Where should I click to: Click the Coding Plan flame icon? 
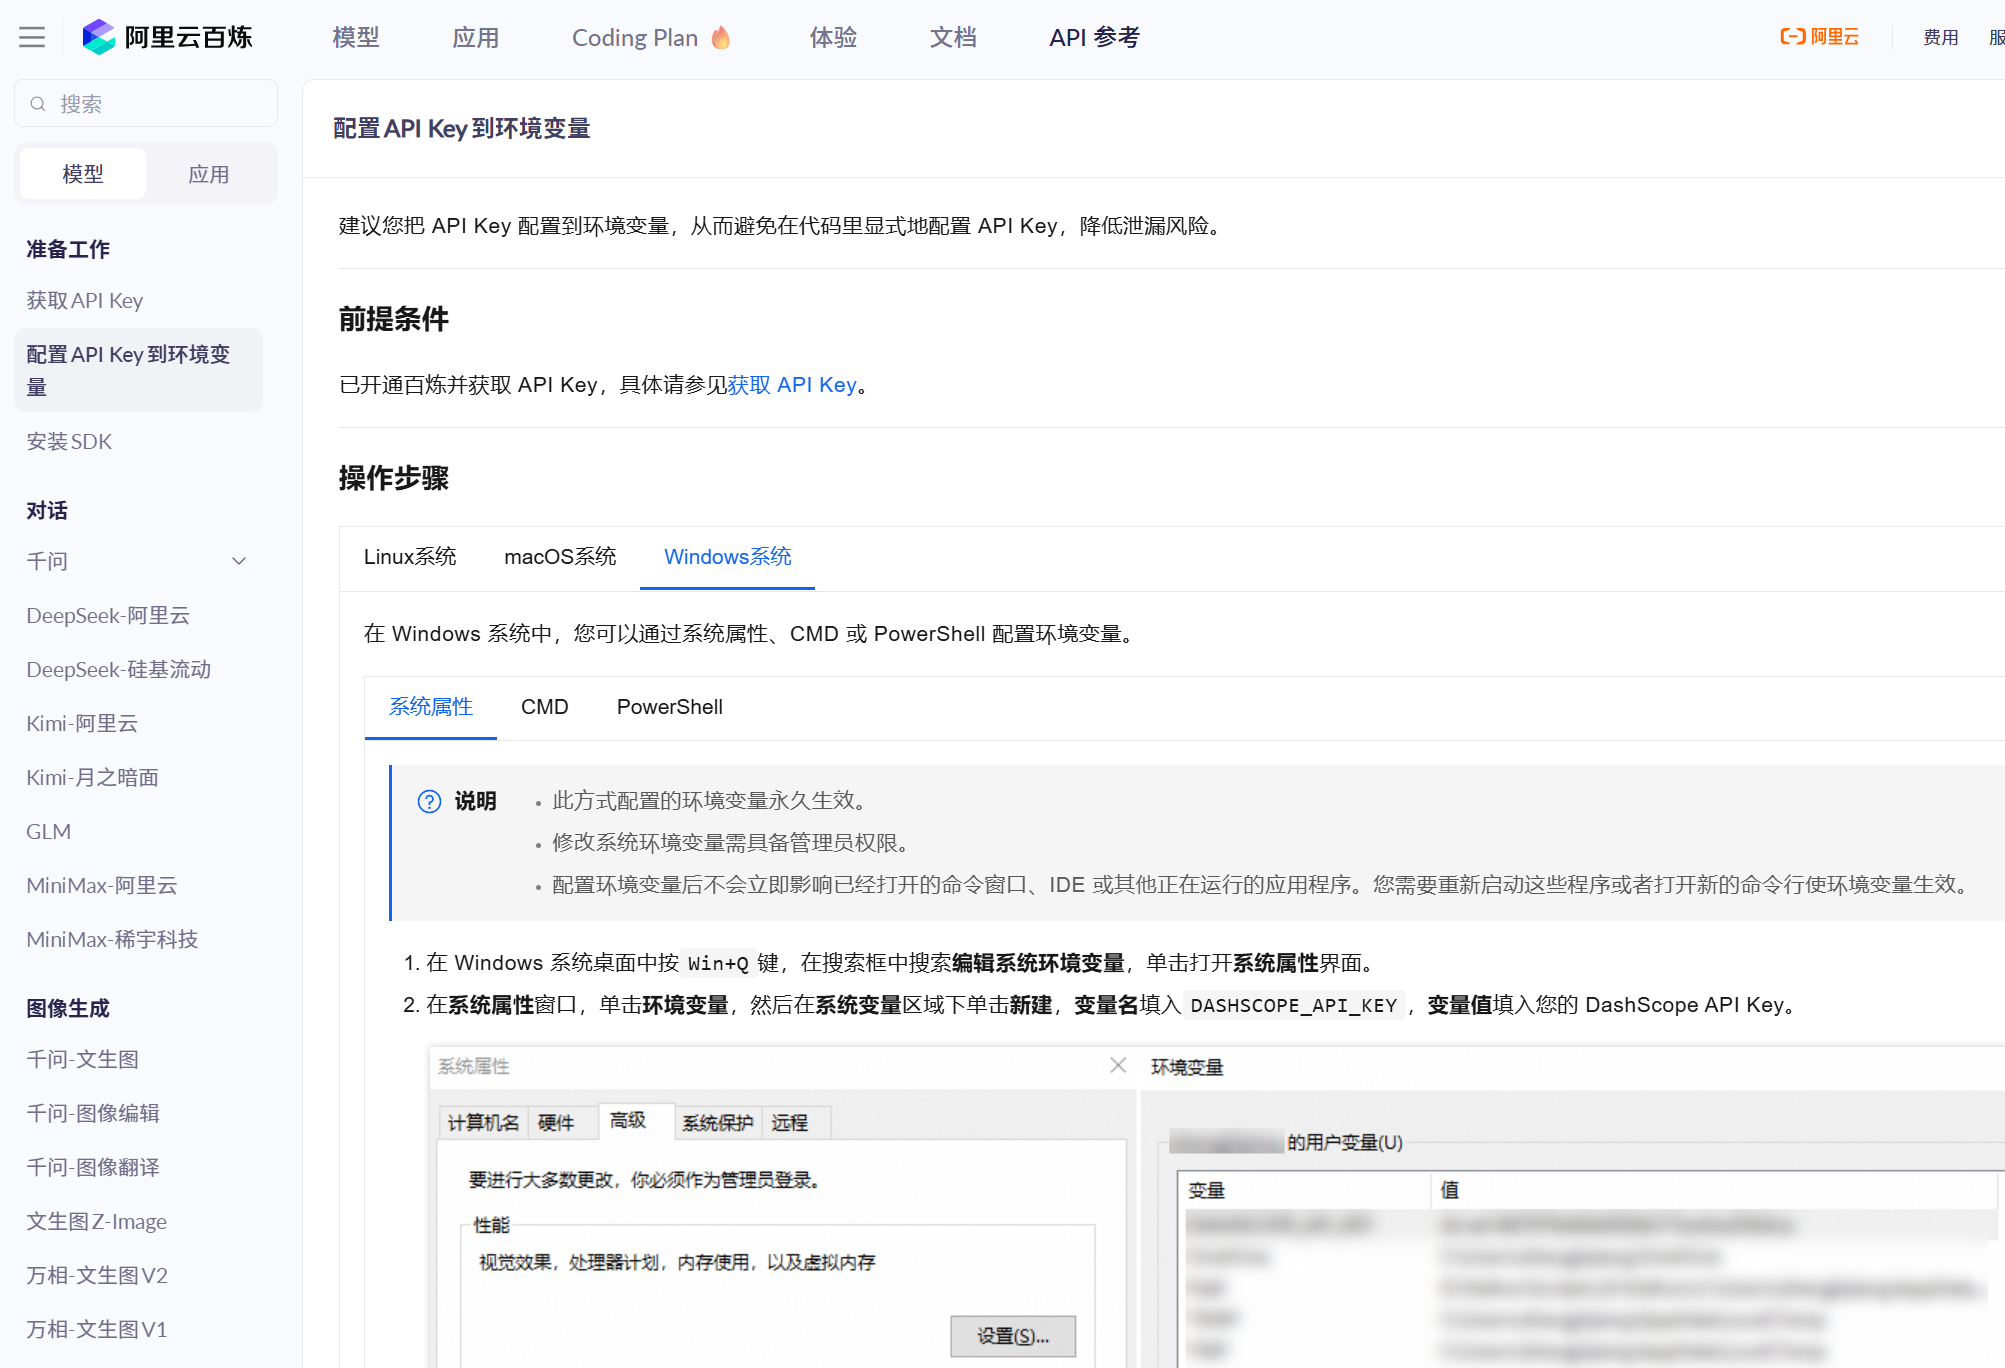pos(721,38)
